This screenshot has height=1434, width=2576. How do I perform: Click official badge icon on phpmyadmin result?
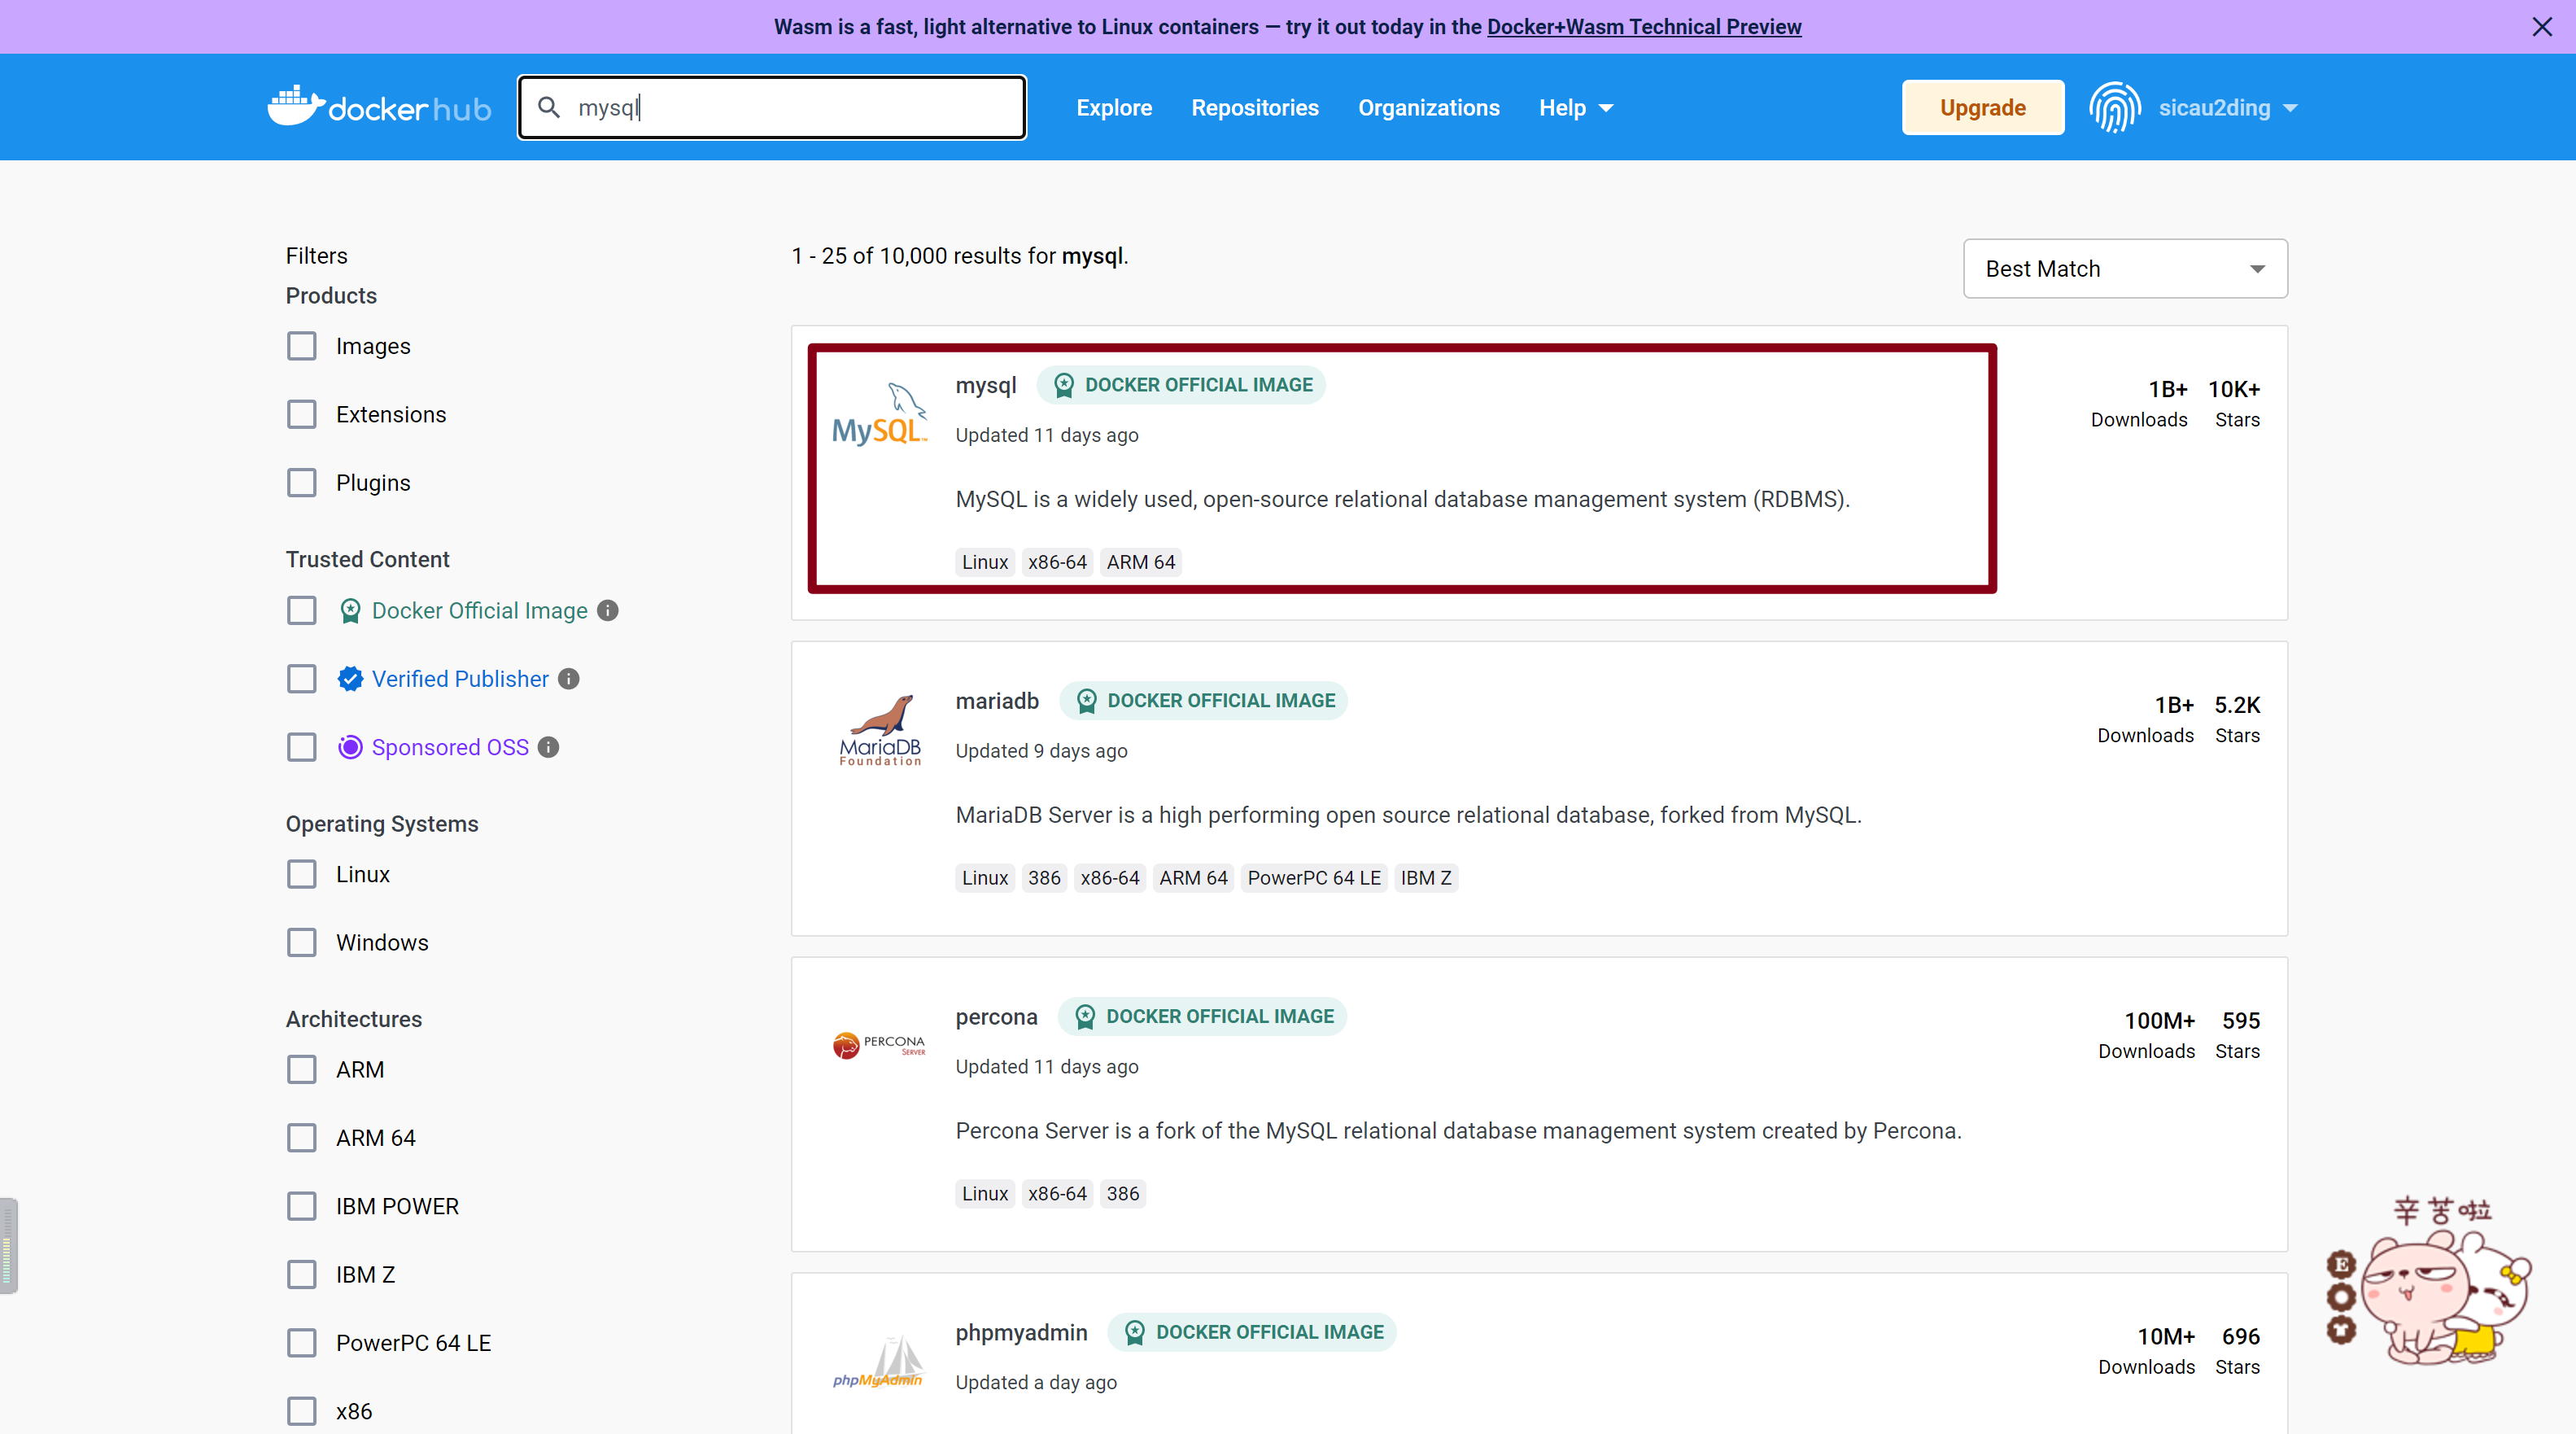point(1135,1333)
